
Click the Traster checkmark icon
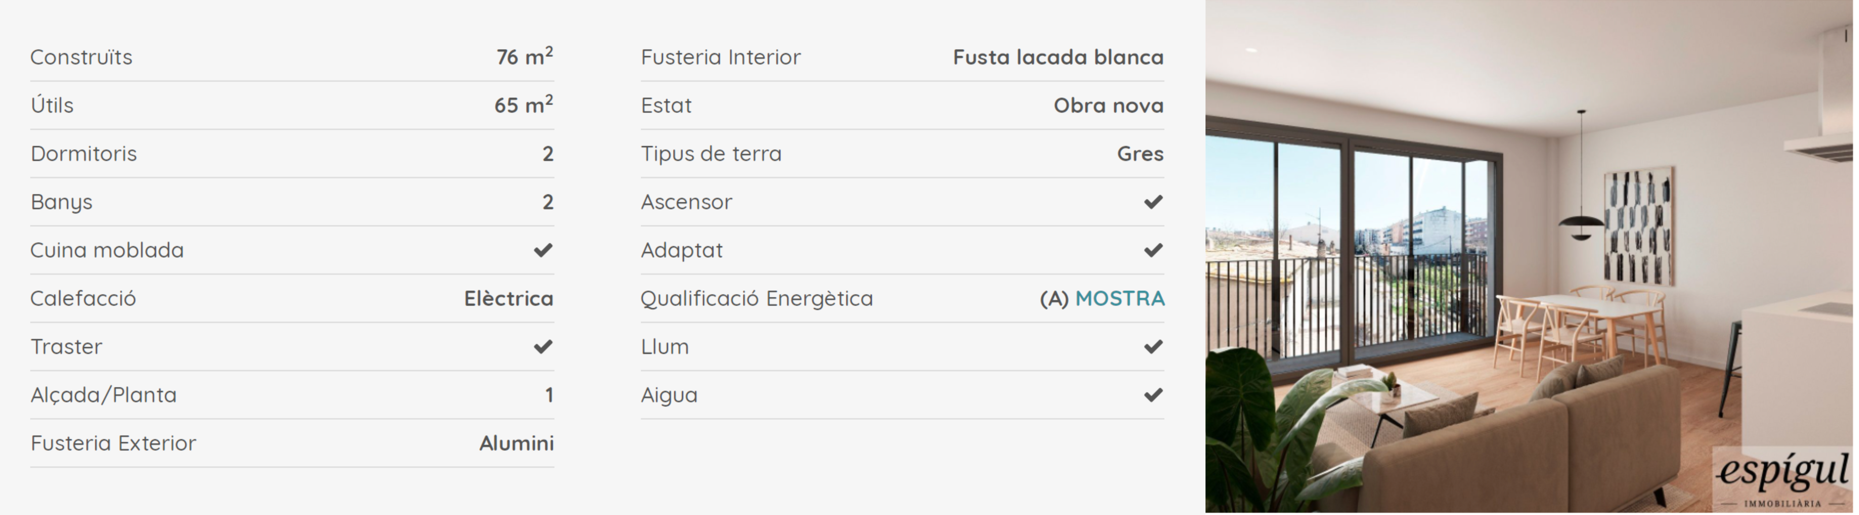[543, 347]
